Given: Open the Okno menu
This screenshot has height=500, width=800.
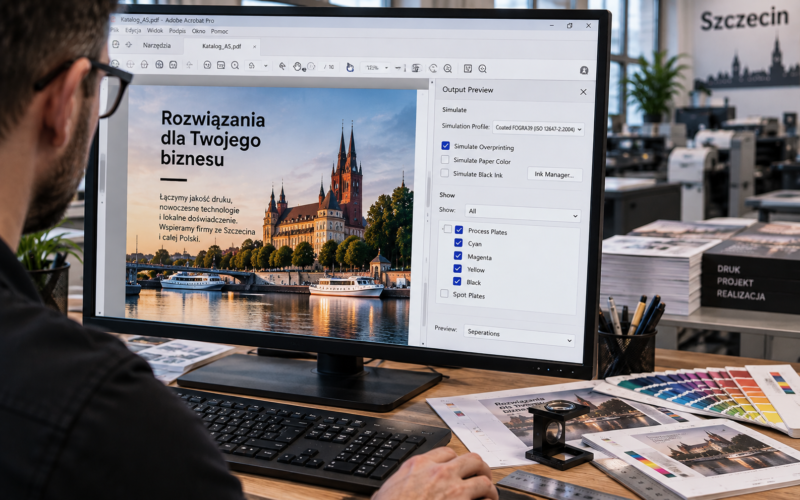Looking at the screenshot, I should click(x=198, y=31).
